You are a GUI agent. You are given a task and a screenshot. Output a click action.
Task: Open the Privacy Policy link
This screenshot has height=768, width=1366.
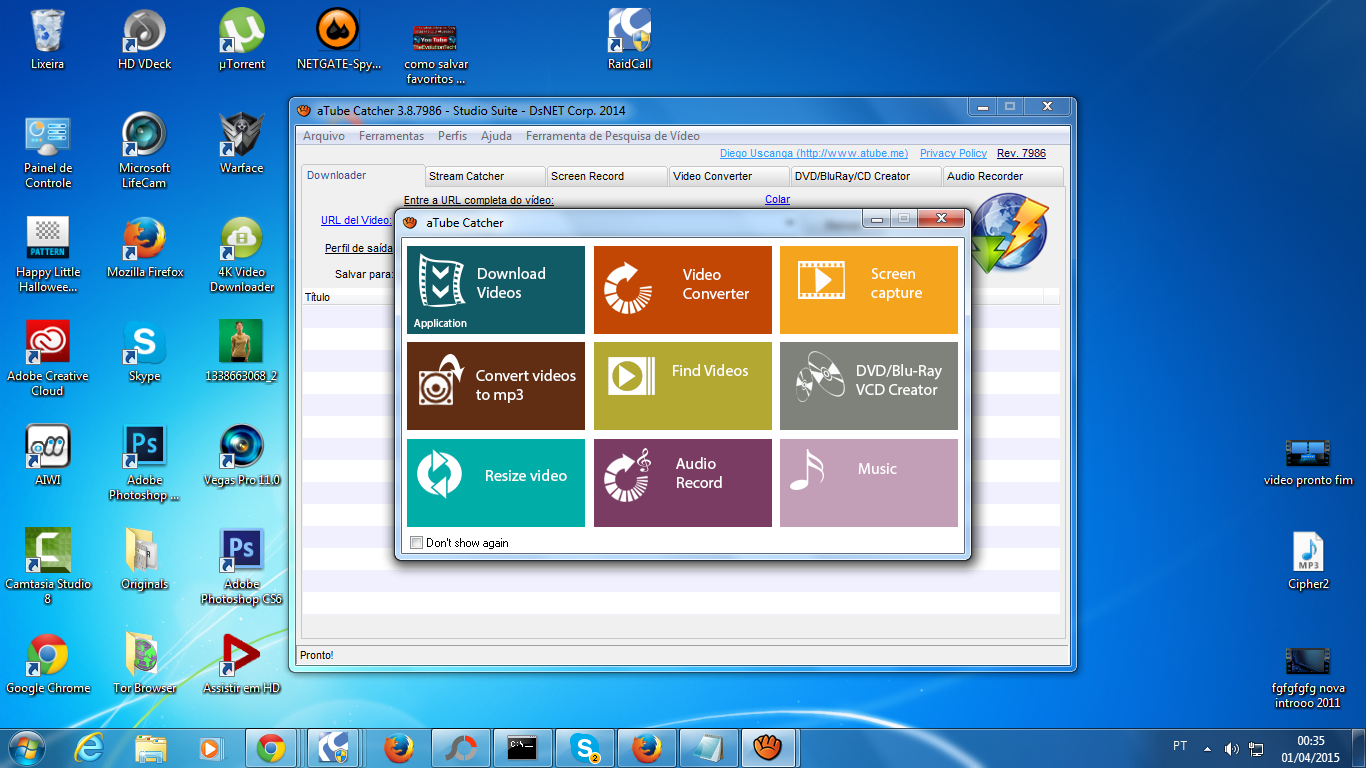click(953, 153)
